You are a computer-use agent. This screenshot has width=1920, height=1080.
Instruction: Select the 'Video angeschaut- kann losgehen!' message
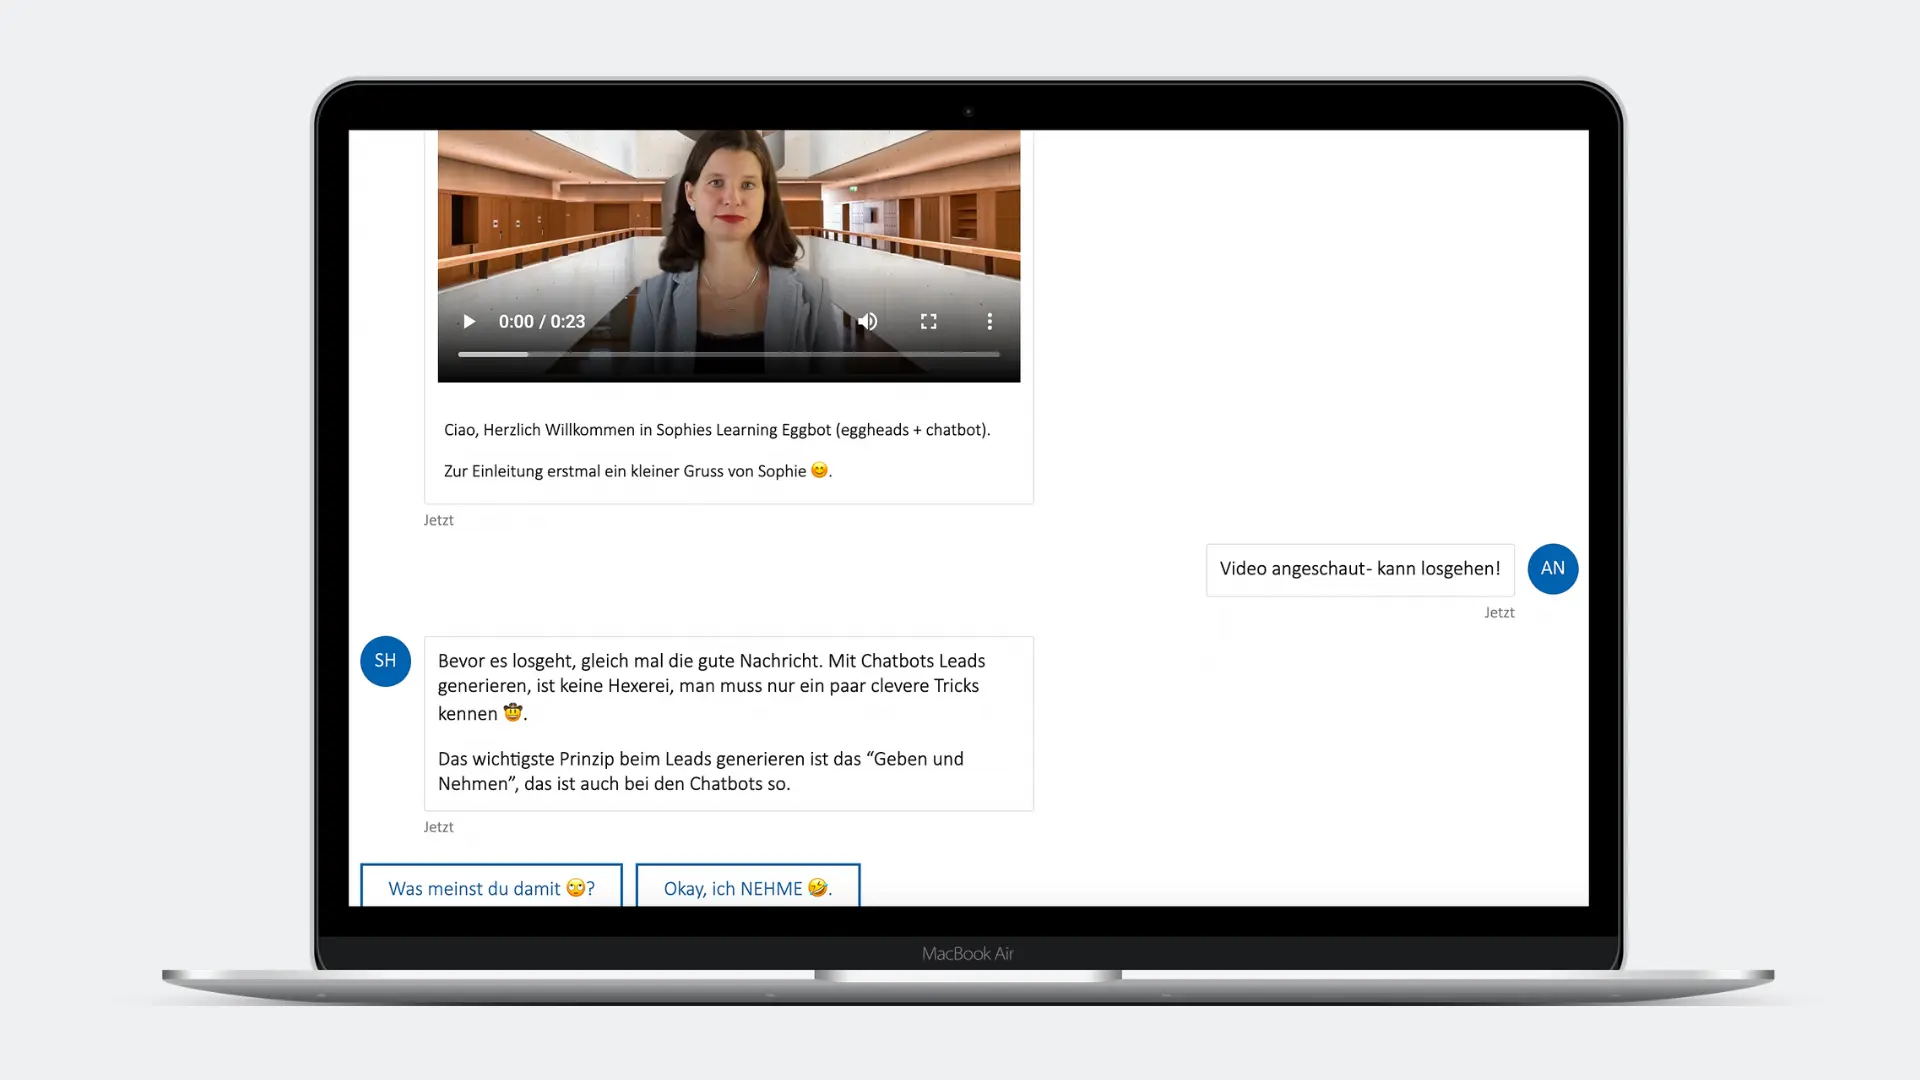(x=1359, y=569)
